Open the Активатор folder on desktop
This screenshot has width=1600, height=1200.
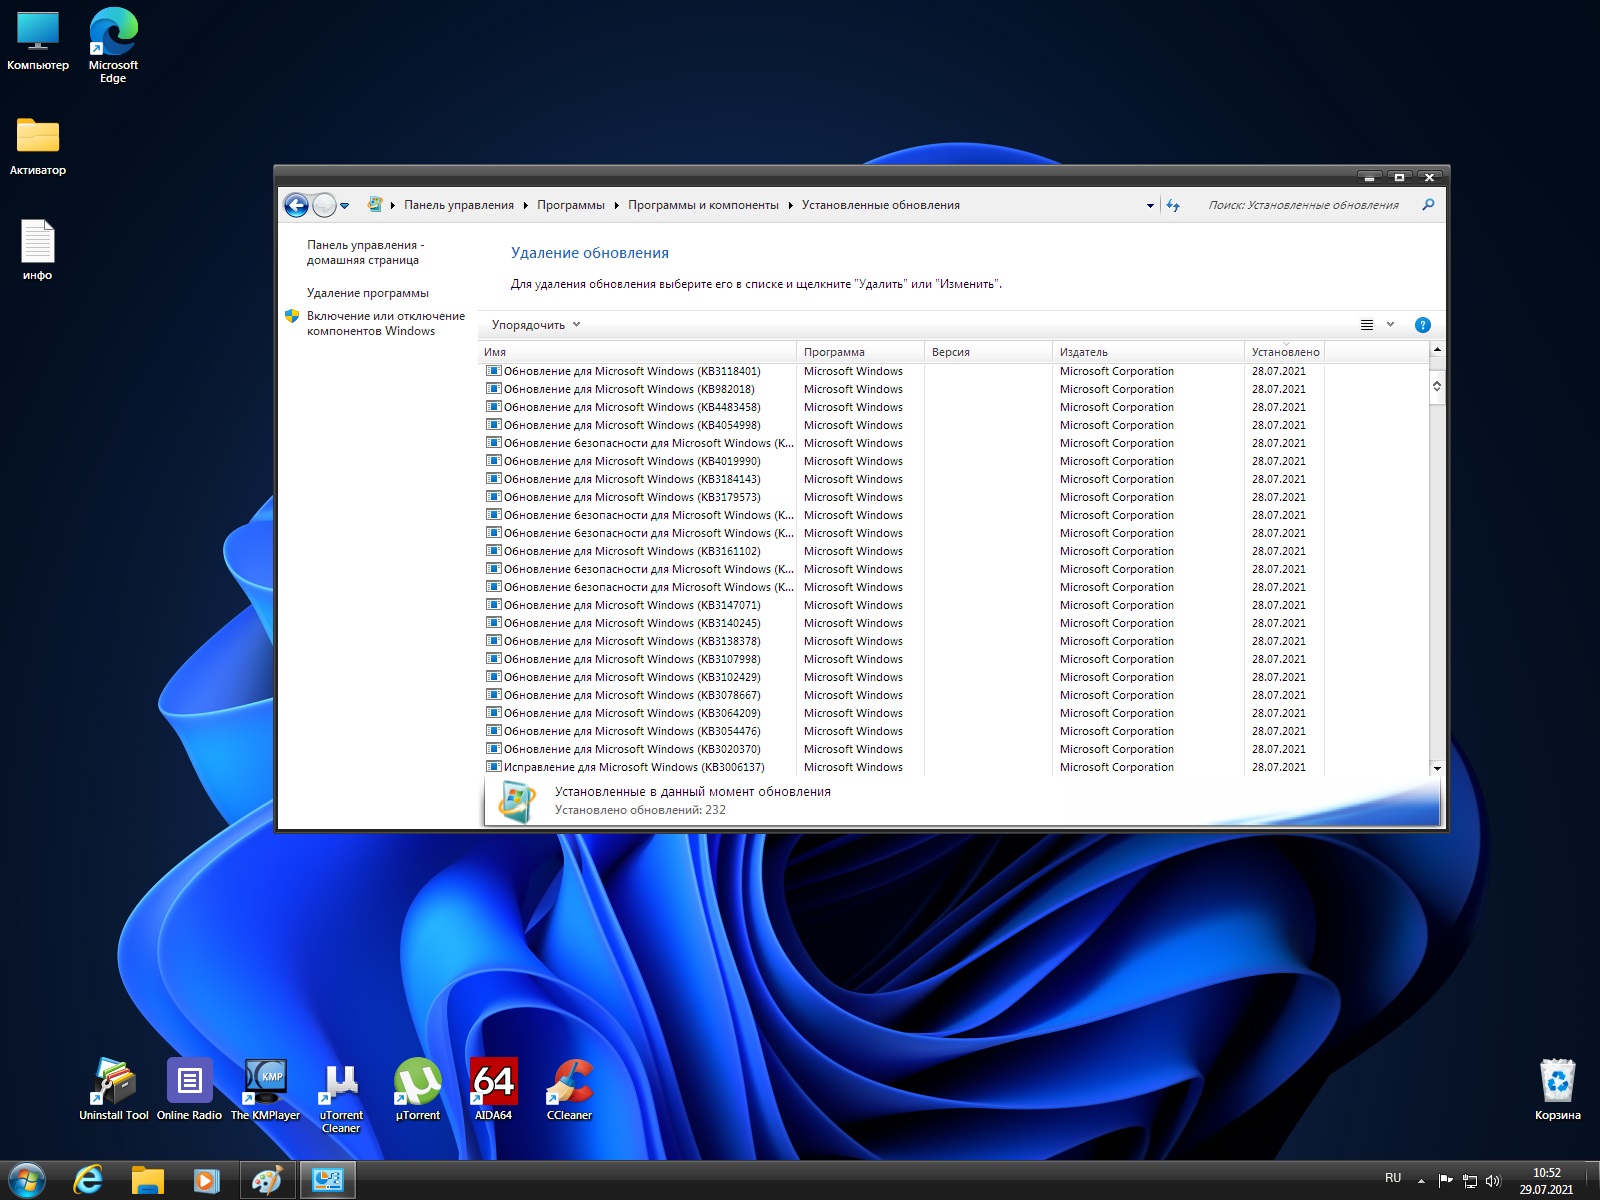pyautogui.click(x=38, y=147)
